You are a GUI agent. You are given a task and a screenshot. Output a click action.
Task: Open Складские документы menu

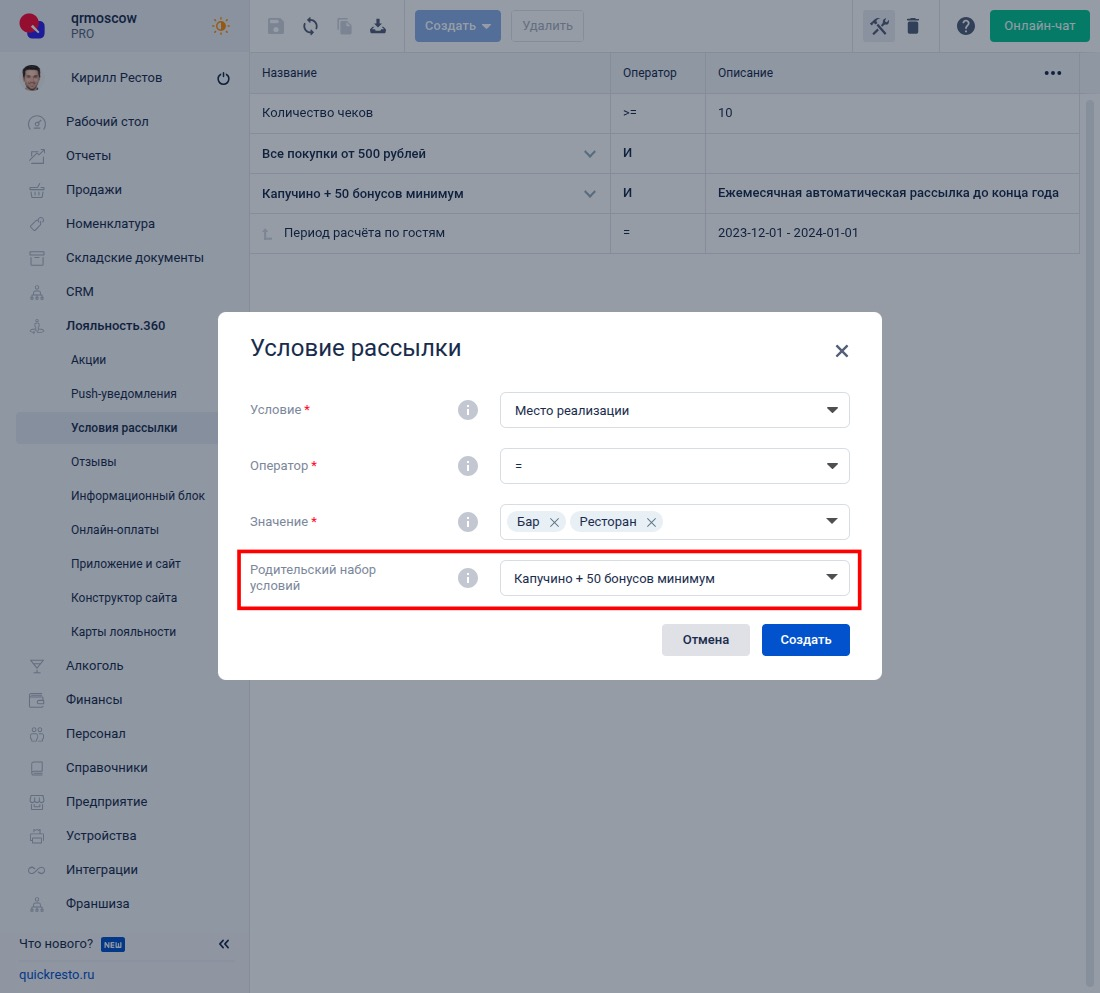click(135, 258)
